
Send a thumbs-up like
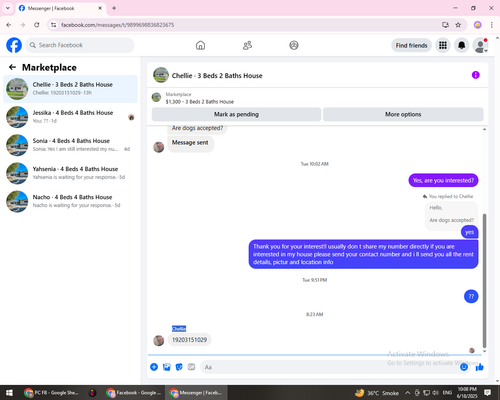(480, 367)
